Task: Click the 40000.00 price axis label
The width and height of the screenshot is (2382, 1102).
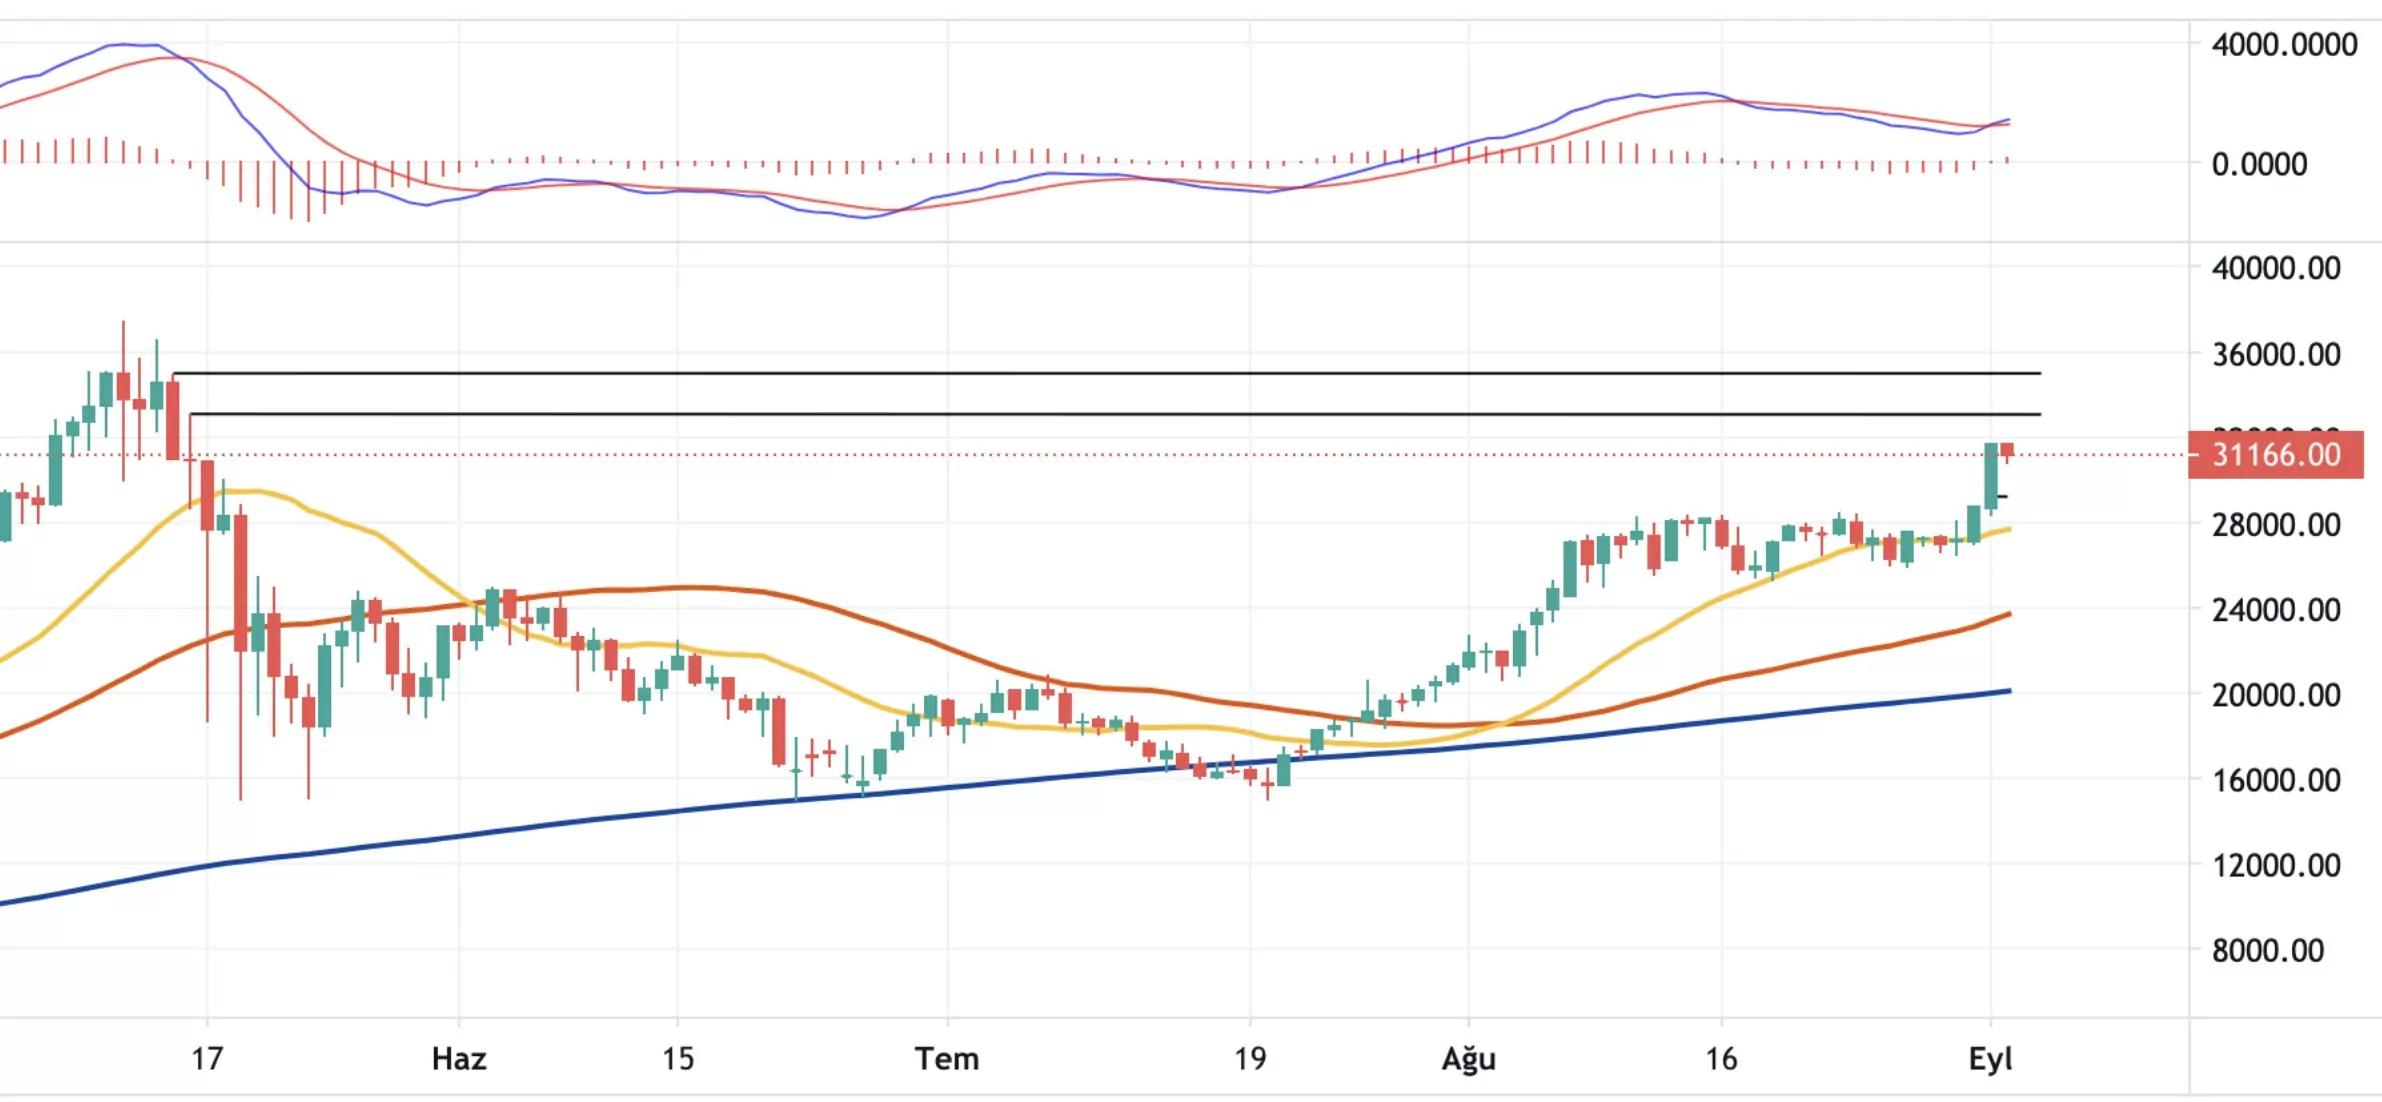Action: (2276, 268)
